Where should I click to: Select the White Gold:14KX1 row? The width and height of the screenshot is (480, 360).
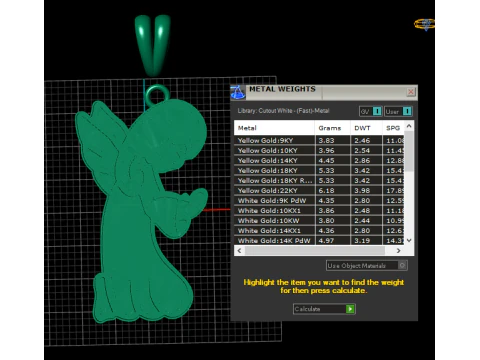[319, 230]
